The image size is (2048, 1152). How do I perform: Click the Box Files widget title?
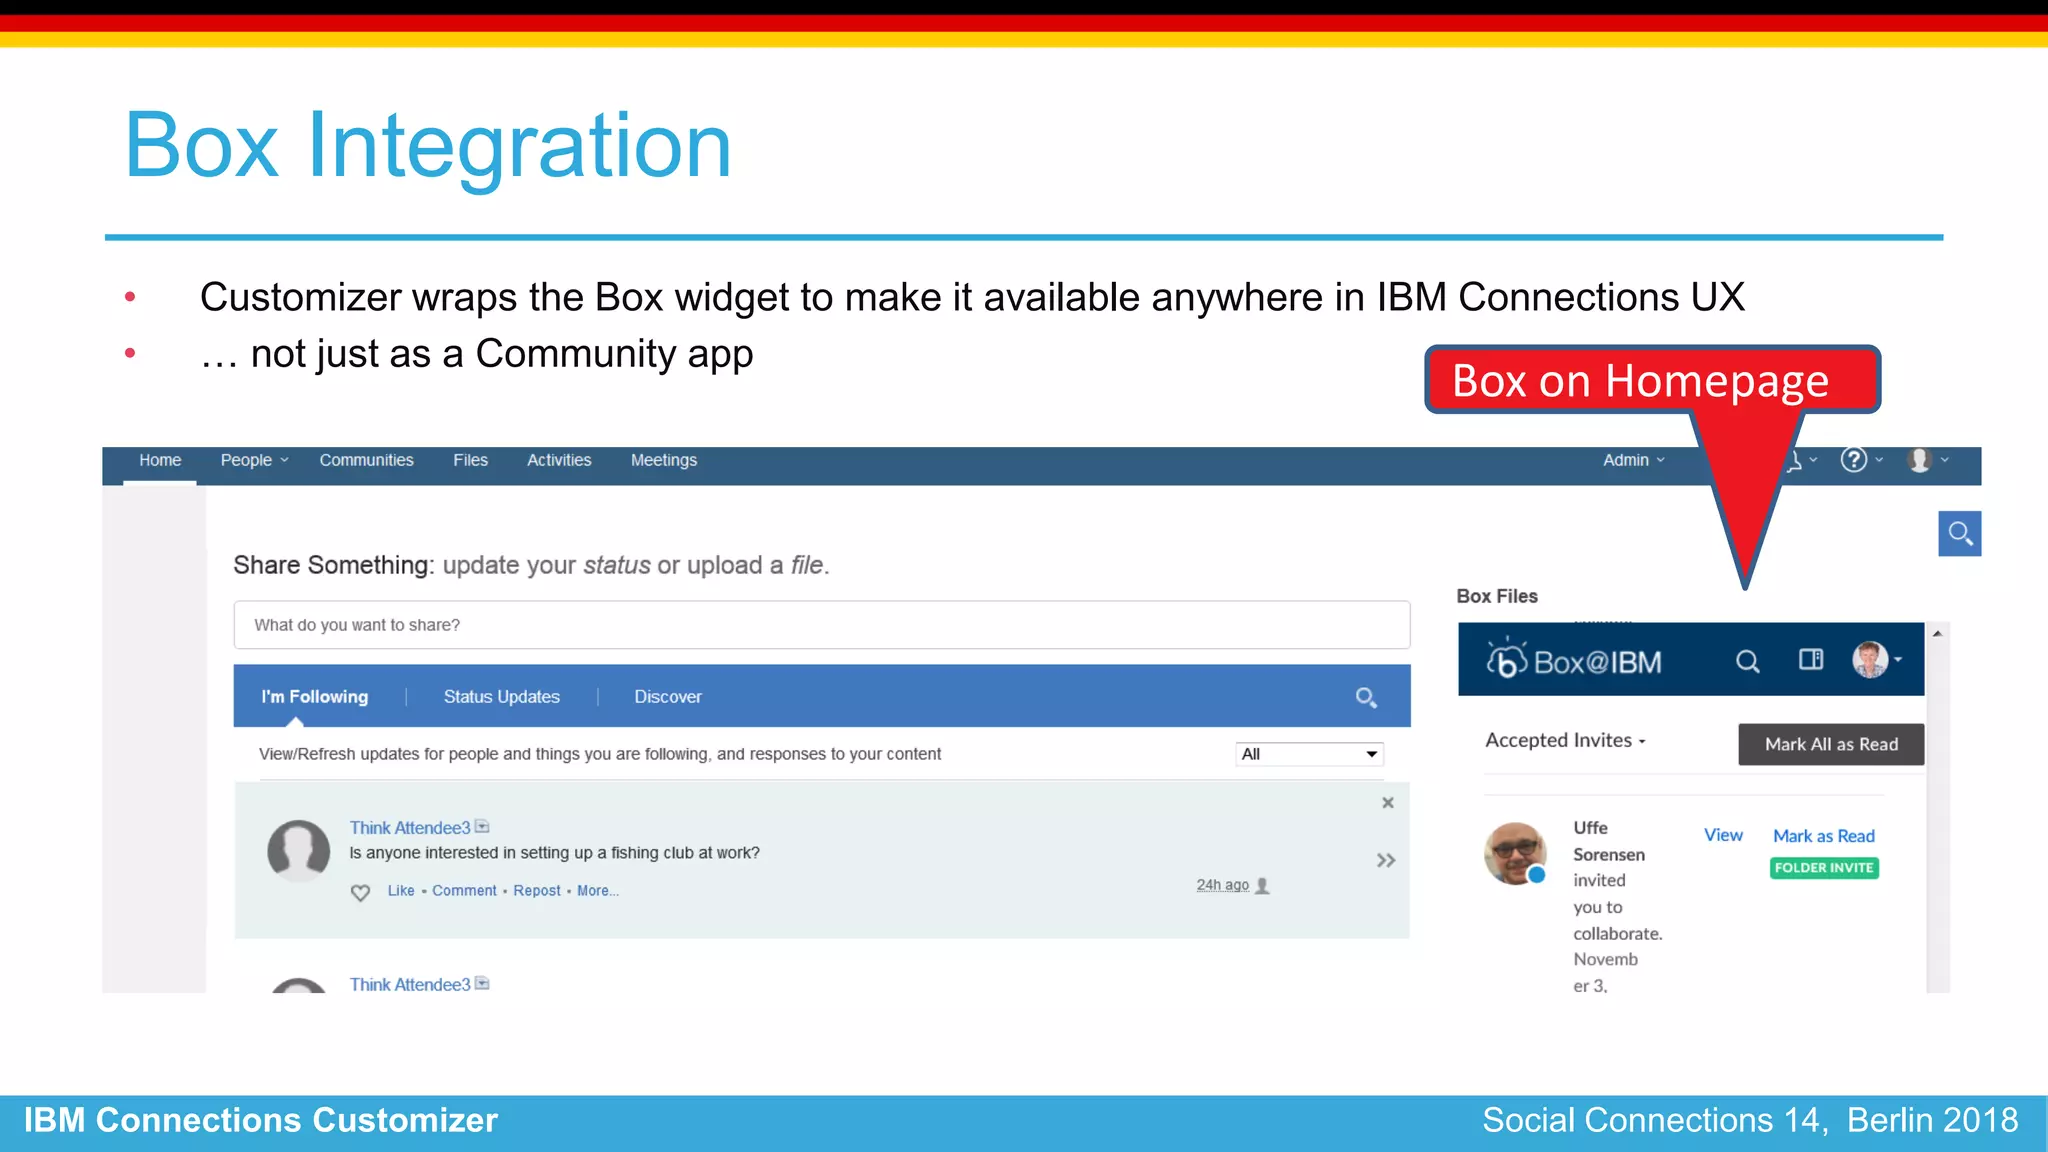(x=1497, y=596)
